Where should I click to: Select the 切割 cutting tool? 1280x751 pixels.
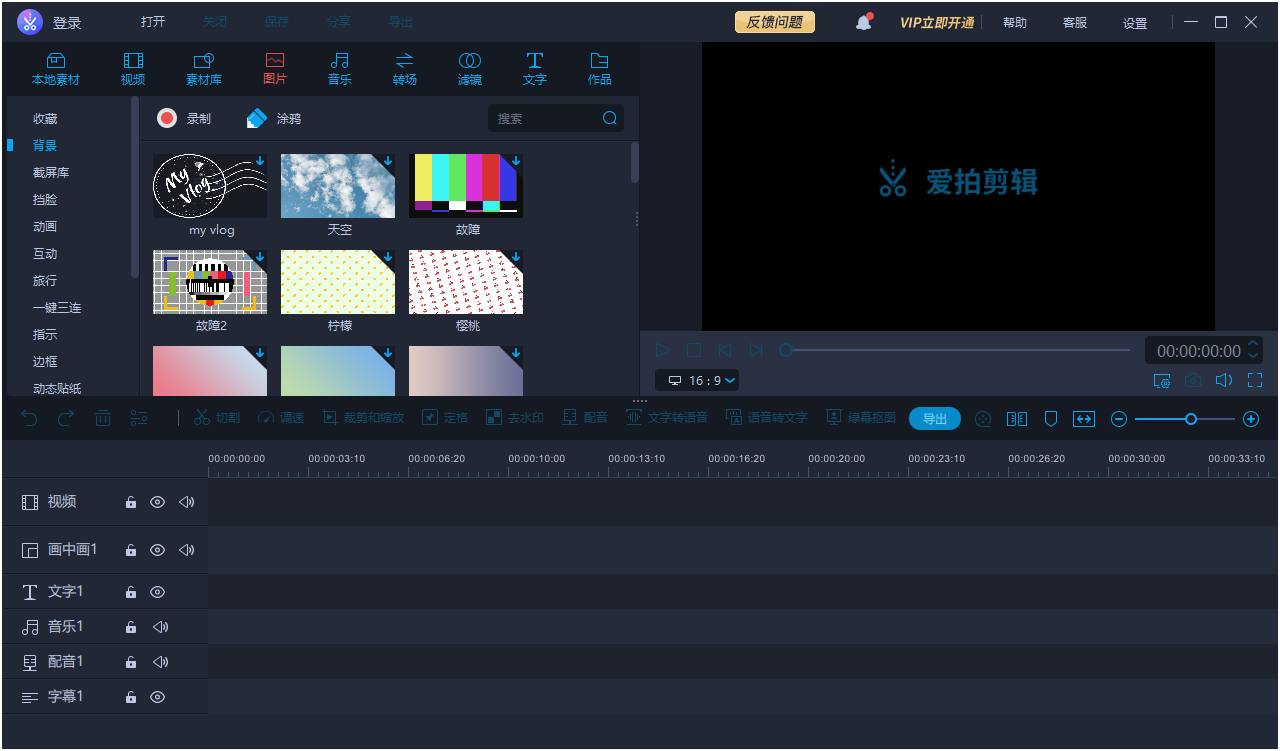pos(216,418)
